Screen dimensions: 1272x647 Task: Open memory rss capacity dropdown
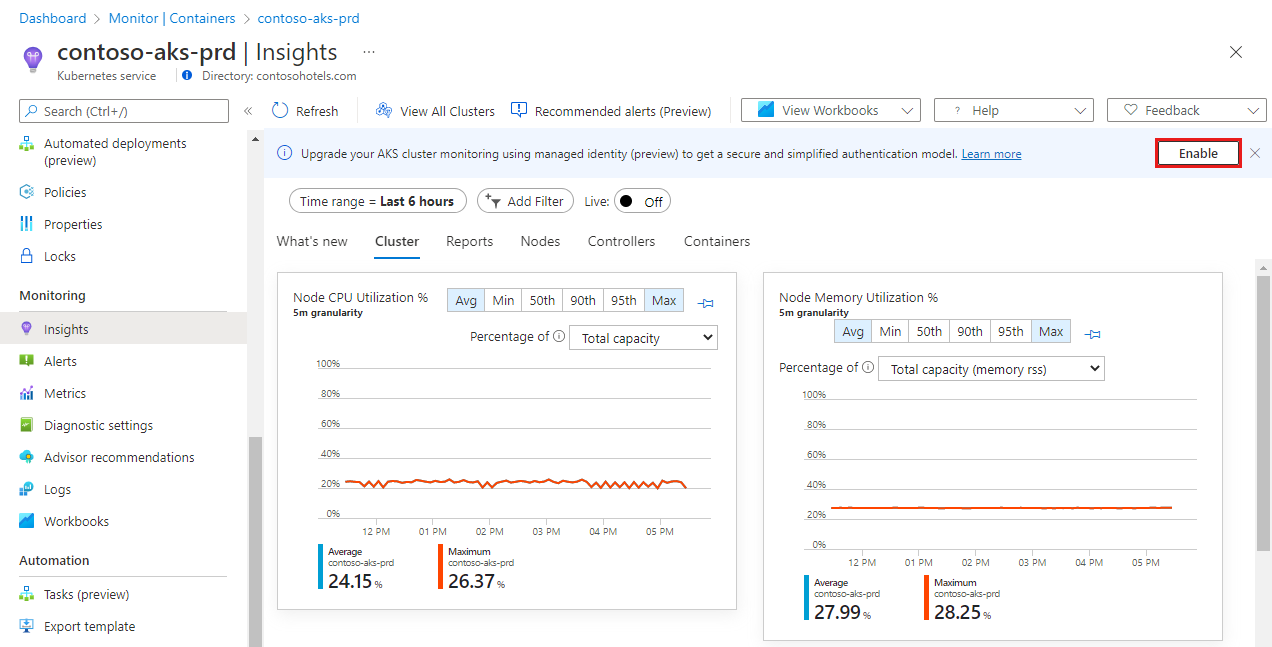pos(991,369)
